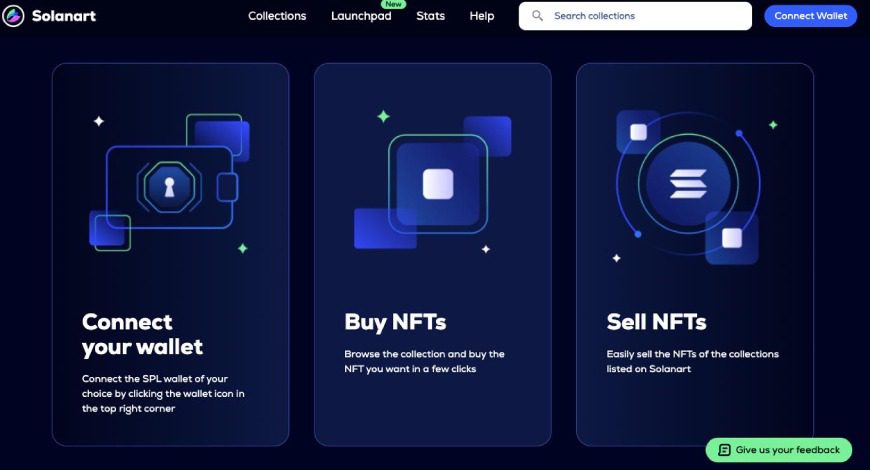This screenshot has width=870, height=470.
Task: Select the Connect your wallet heading
Action: coord(142,335)
